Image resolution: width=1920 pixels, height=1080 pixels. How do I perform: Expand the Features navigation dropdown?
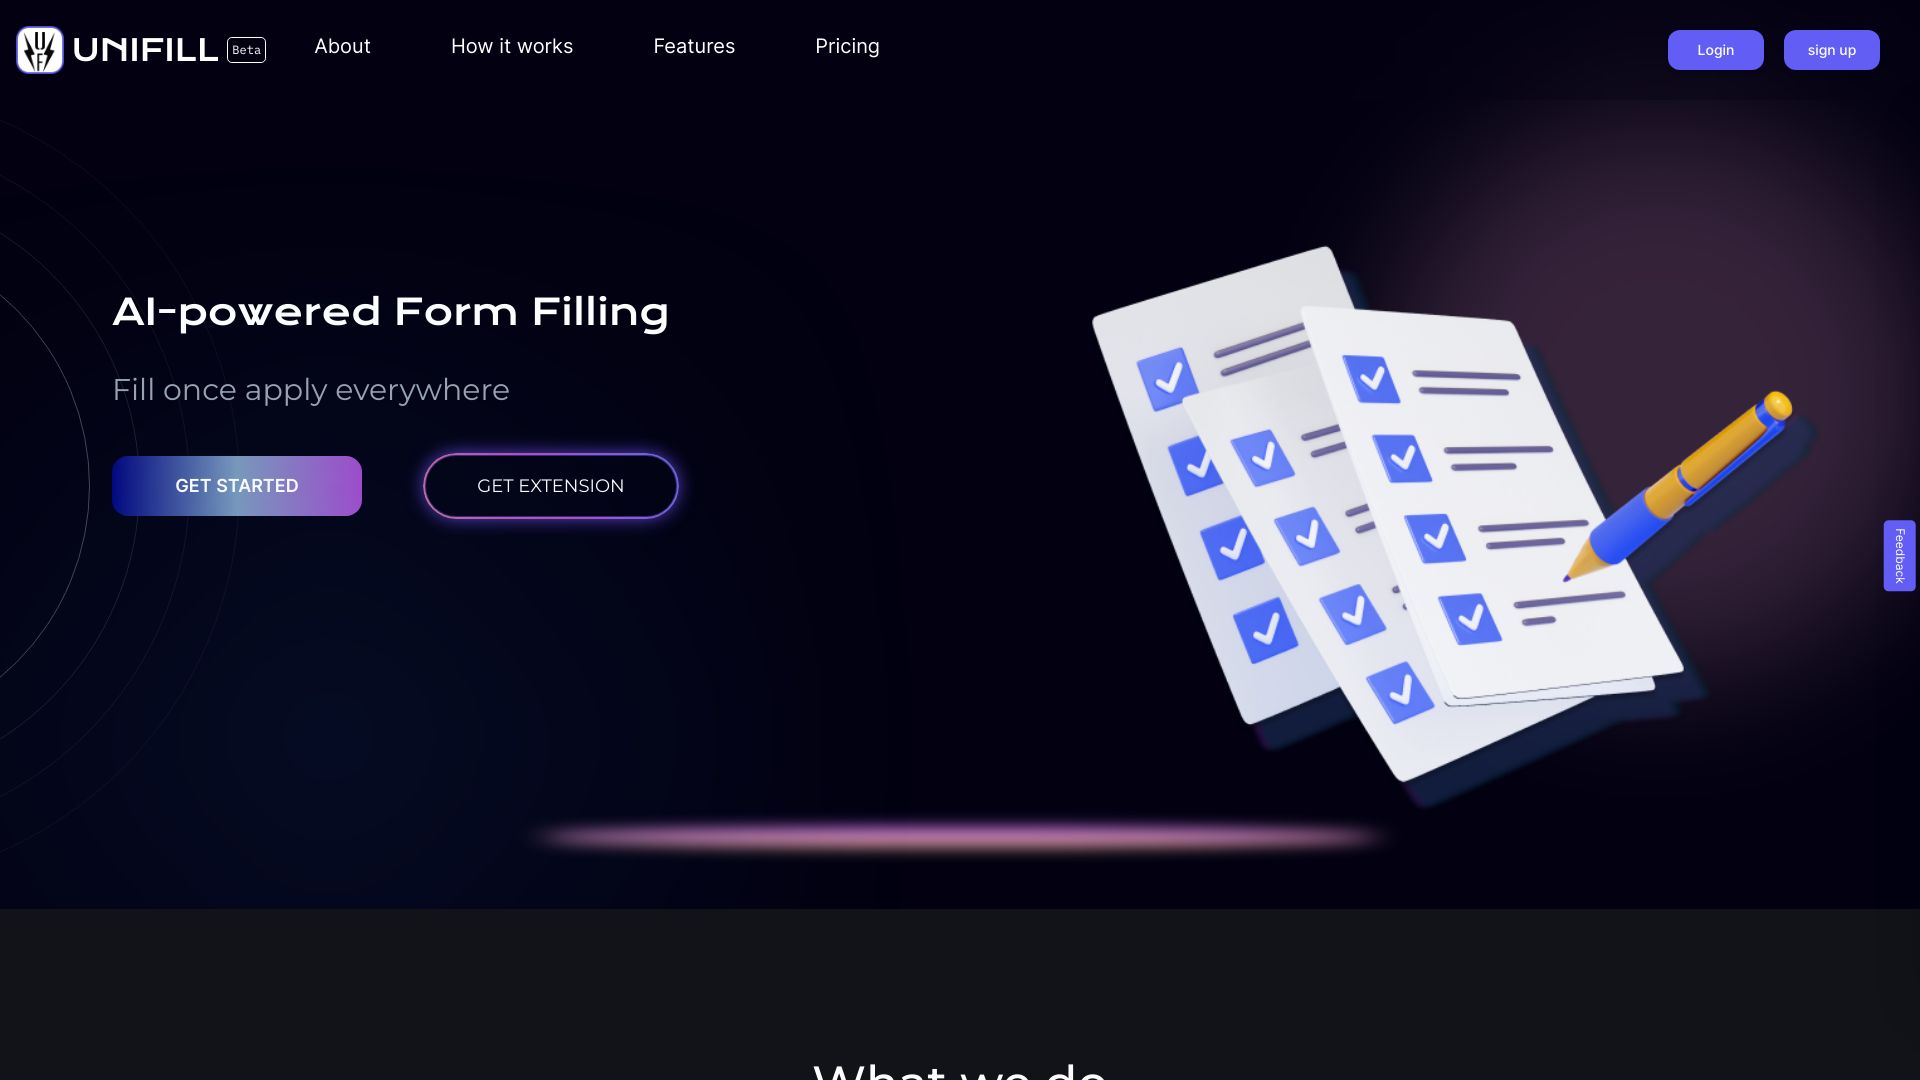point(694,45)
